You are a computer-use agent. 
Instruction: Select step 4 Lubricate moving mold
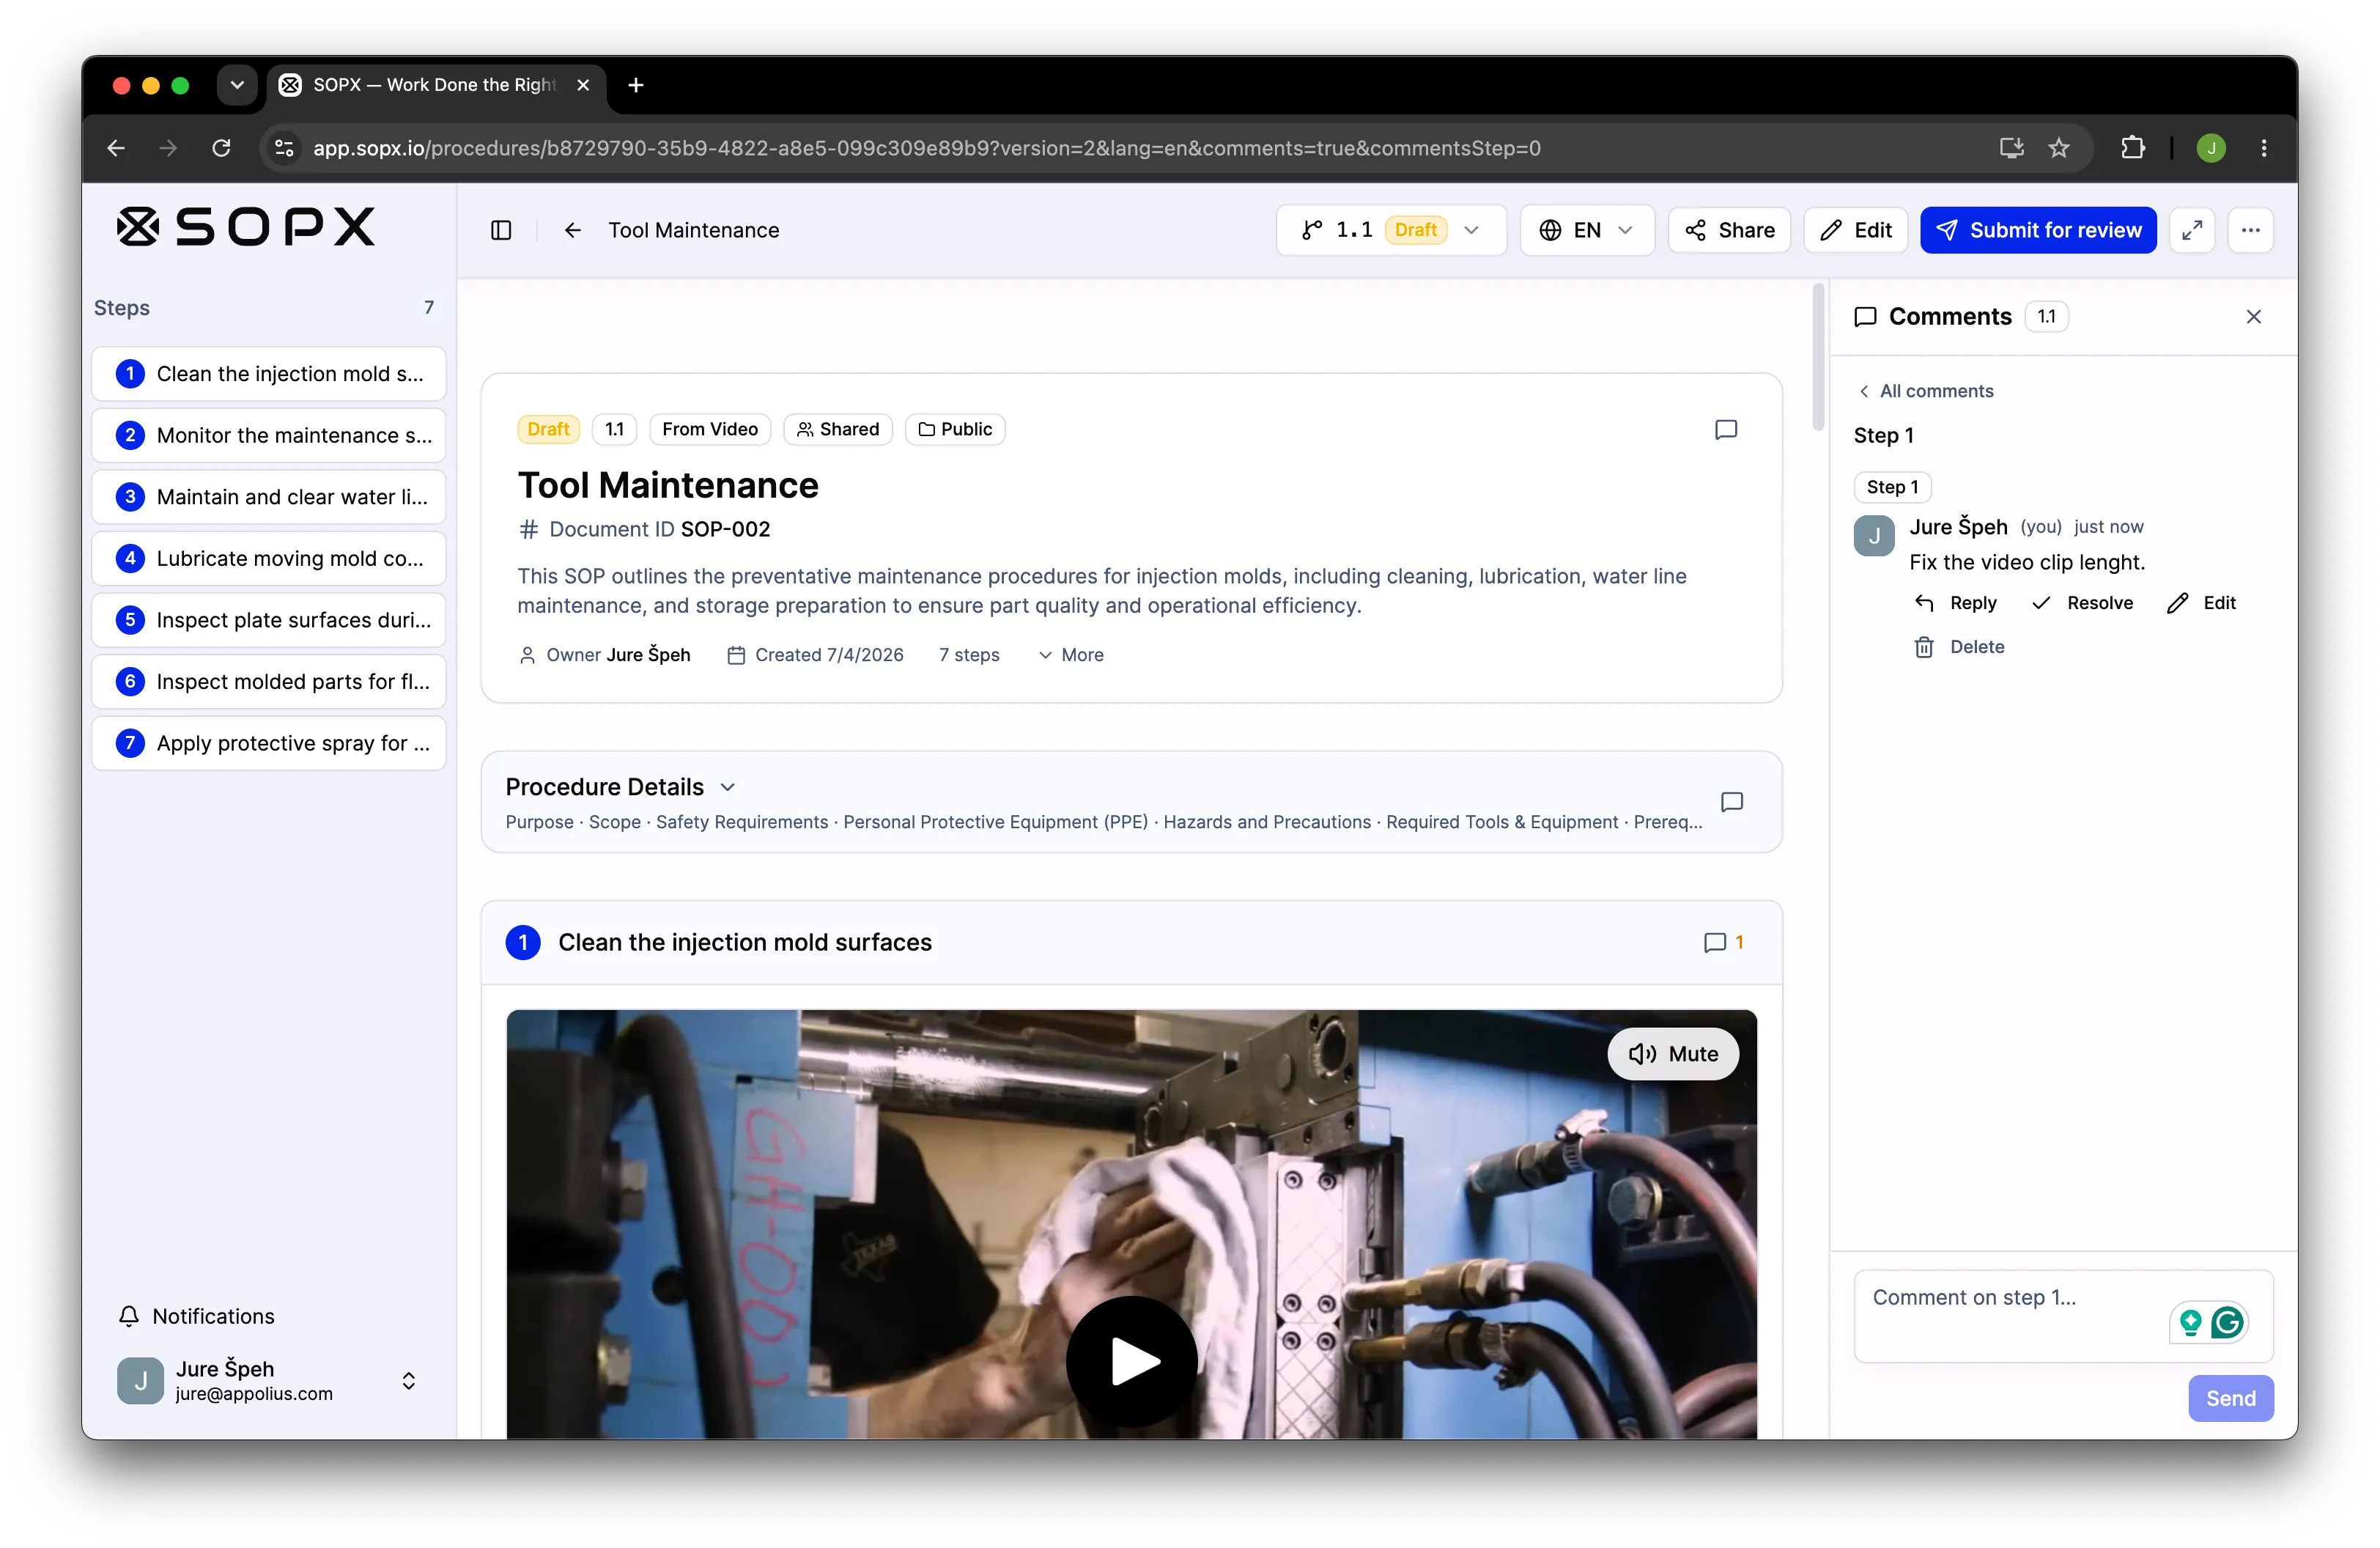(x=268, y=558)
